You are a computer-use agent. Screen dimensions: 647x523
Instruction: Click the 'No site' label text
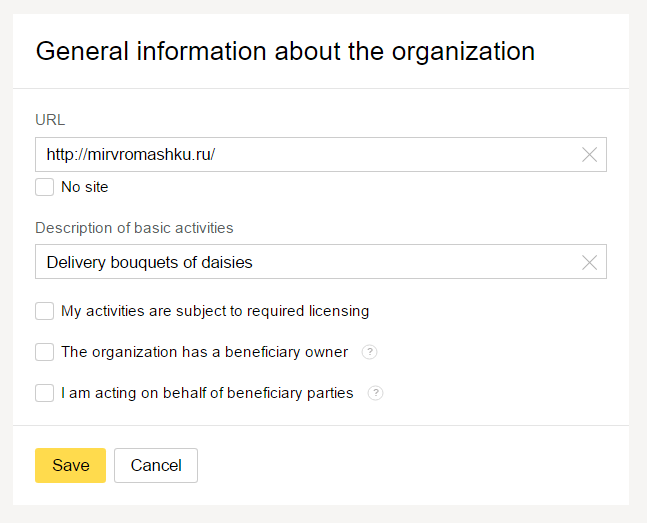pos(85,187)
